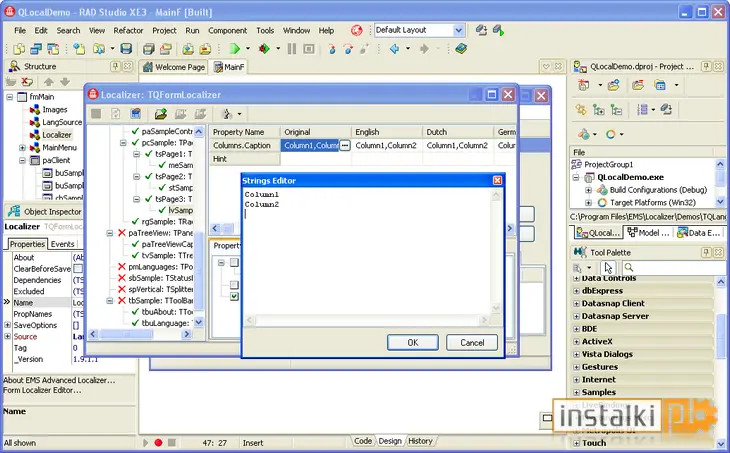Viewport: 730px width, 453px height.
Task: Expand the Source property in Object Inspector
Action: click(7, 336)
